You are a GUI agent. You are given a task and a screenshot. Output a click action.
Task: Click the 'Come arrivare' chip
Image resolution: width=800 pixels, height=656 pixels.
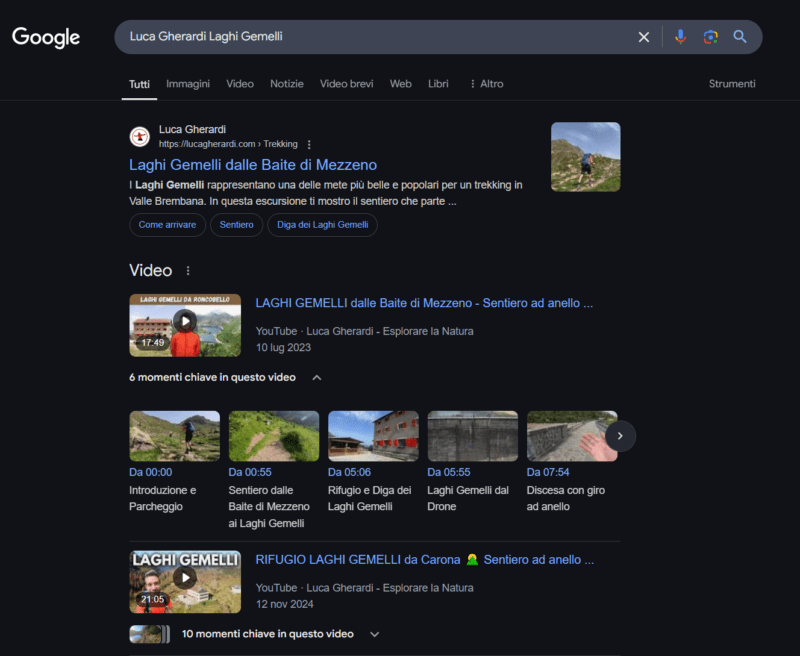pos(167,225)
